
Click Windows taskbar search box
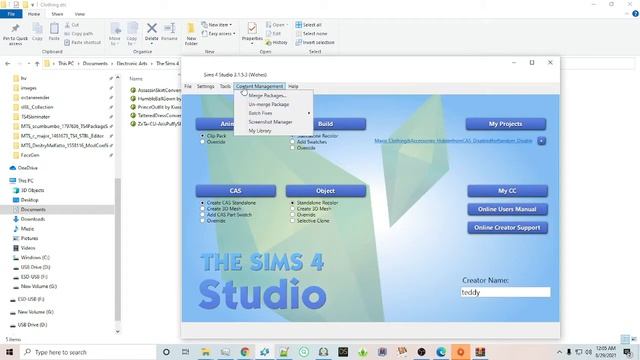(87, 352)
